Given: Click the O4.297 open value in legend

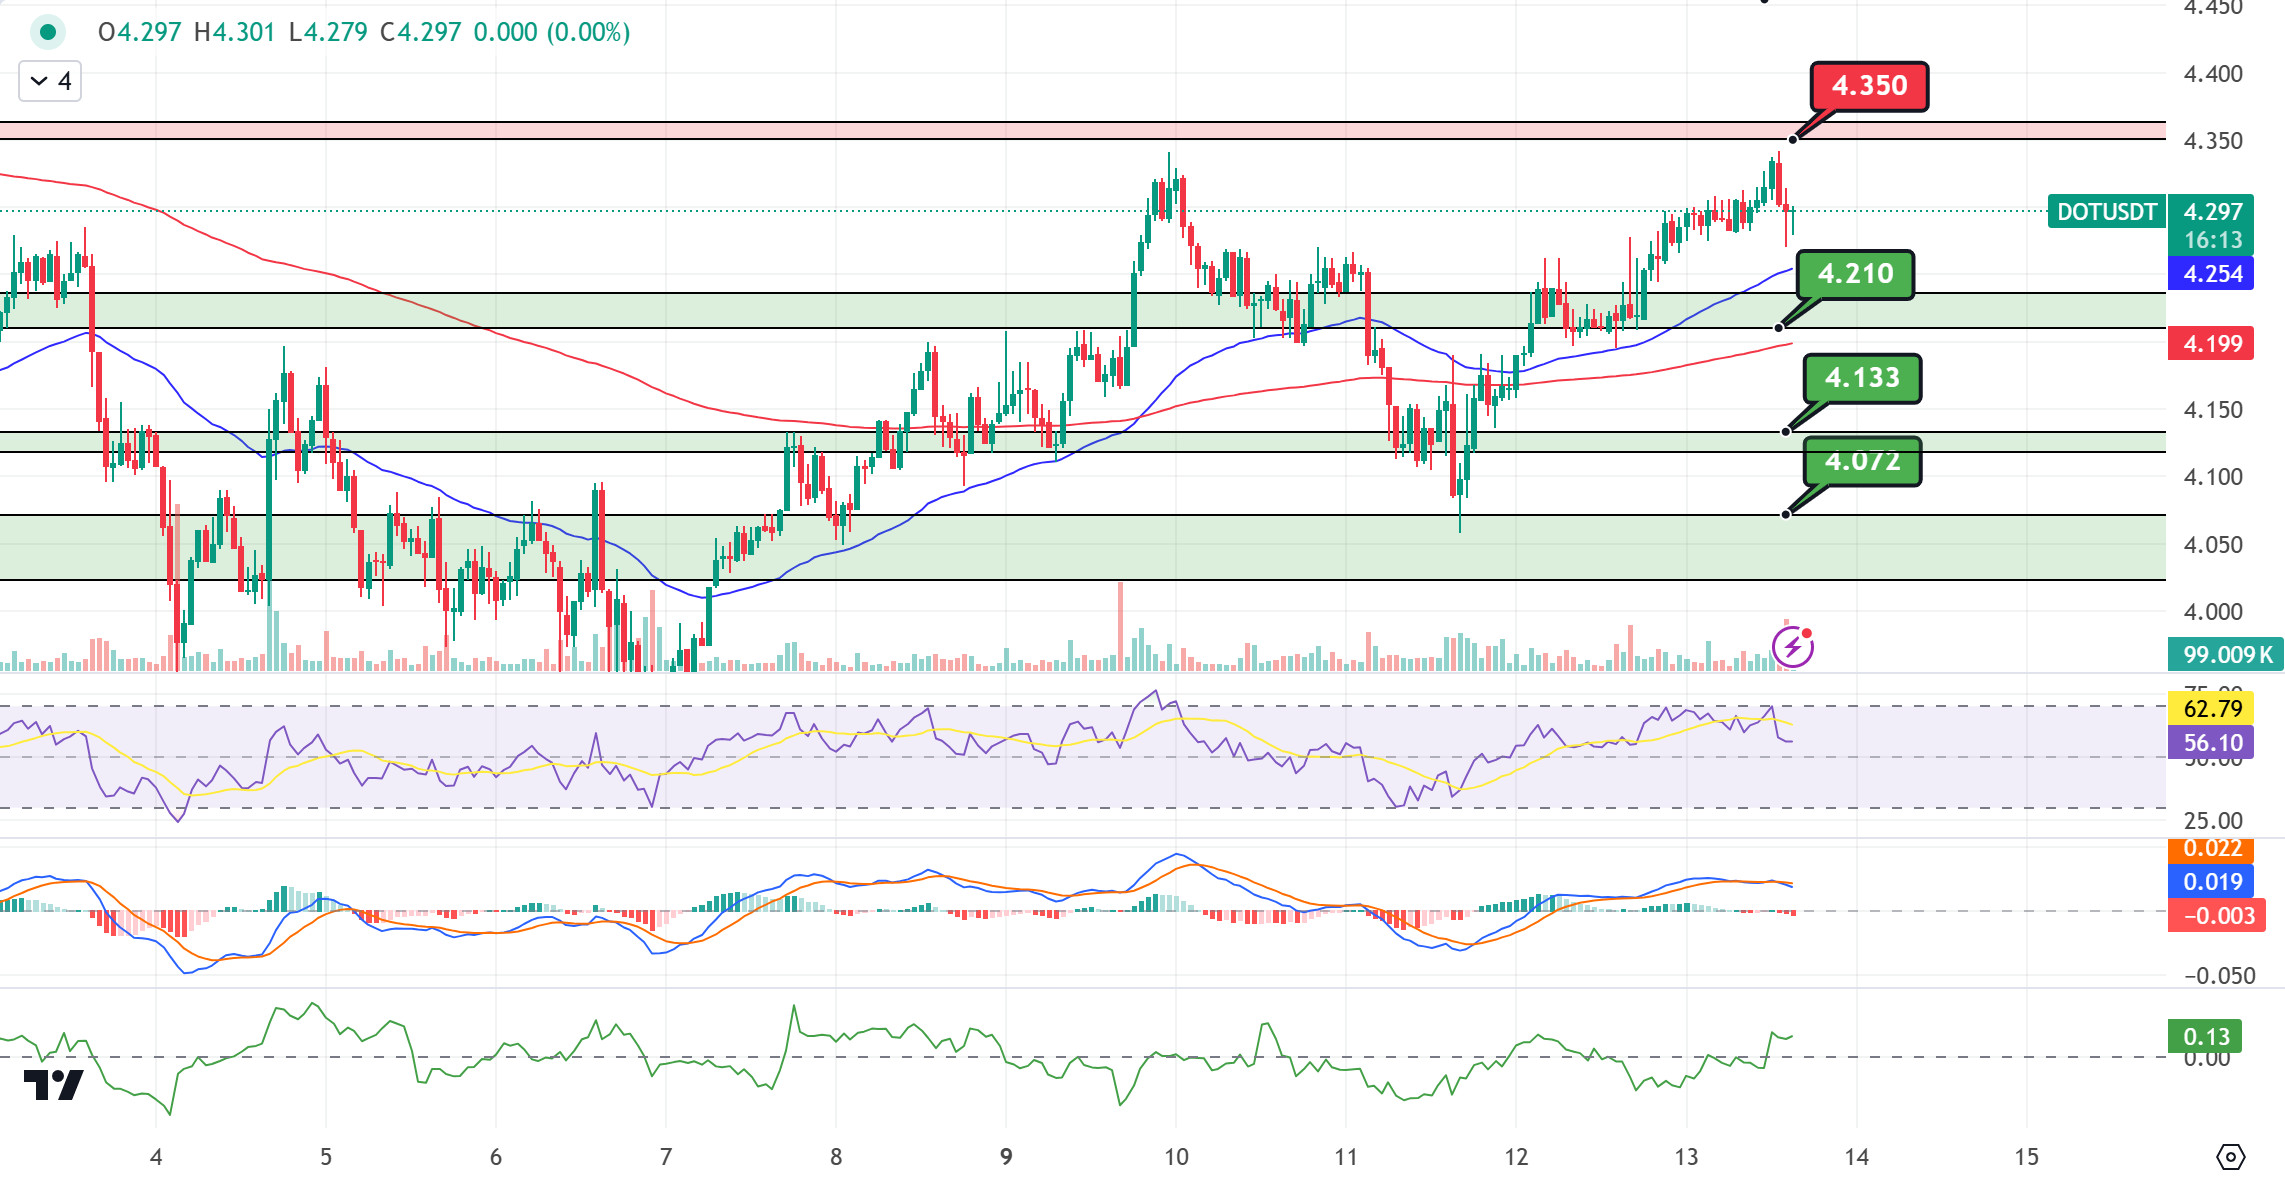Looking at the screenshot, I should 139,32.
